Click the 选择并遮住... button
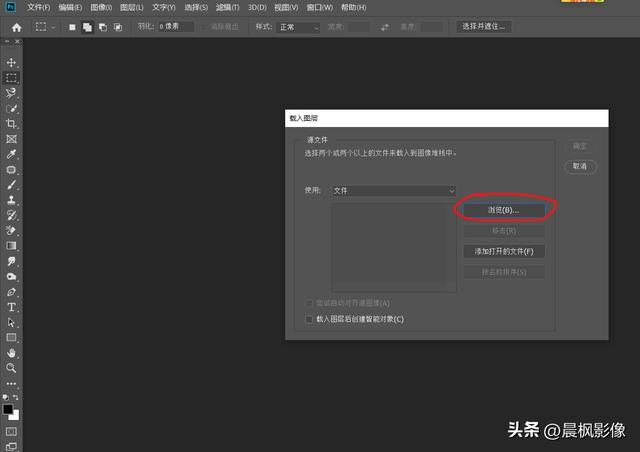 [x=484, y=27]
